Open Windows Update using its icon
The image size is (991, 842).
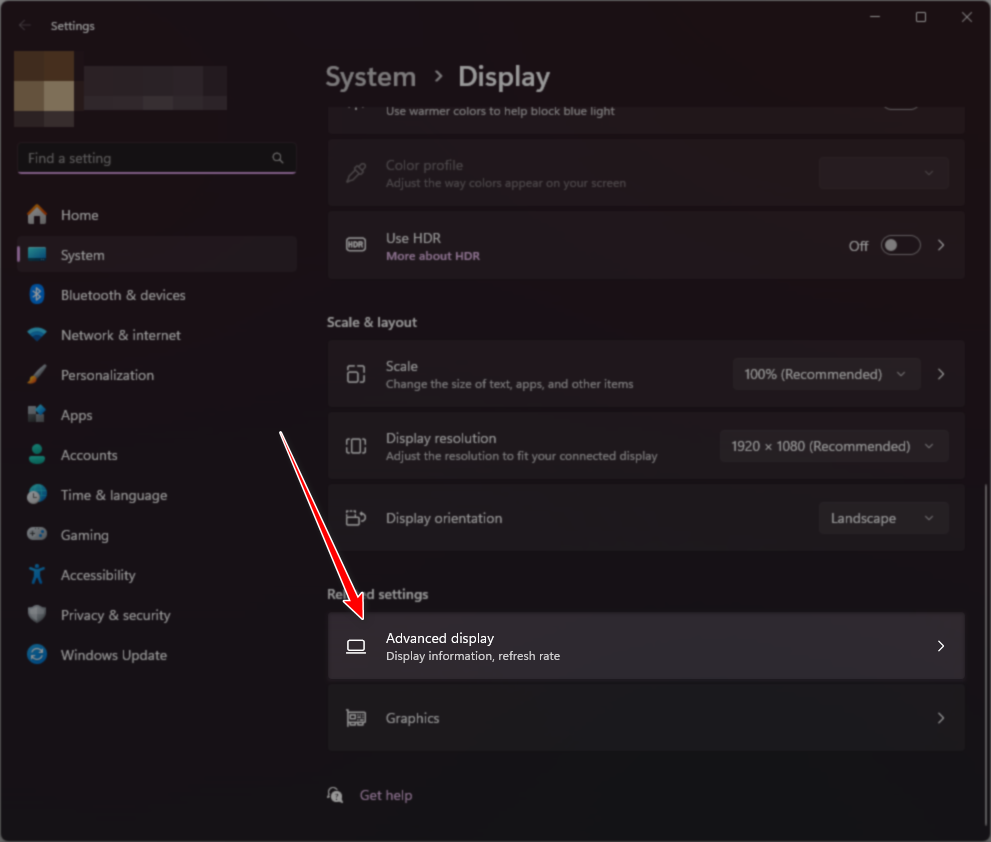pyautogui.click(x=37, y=655)
